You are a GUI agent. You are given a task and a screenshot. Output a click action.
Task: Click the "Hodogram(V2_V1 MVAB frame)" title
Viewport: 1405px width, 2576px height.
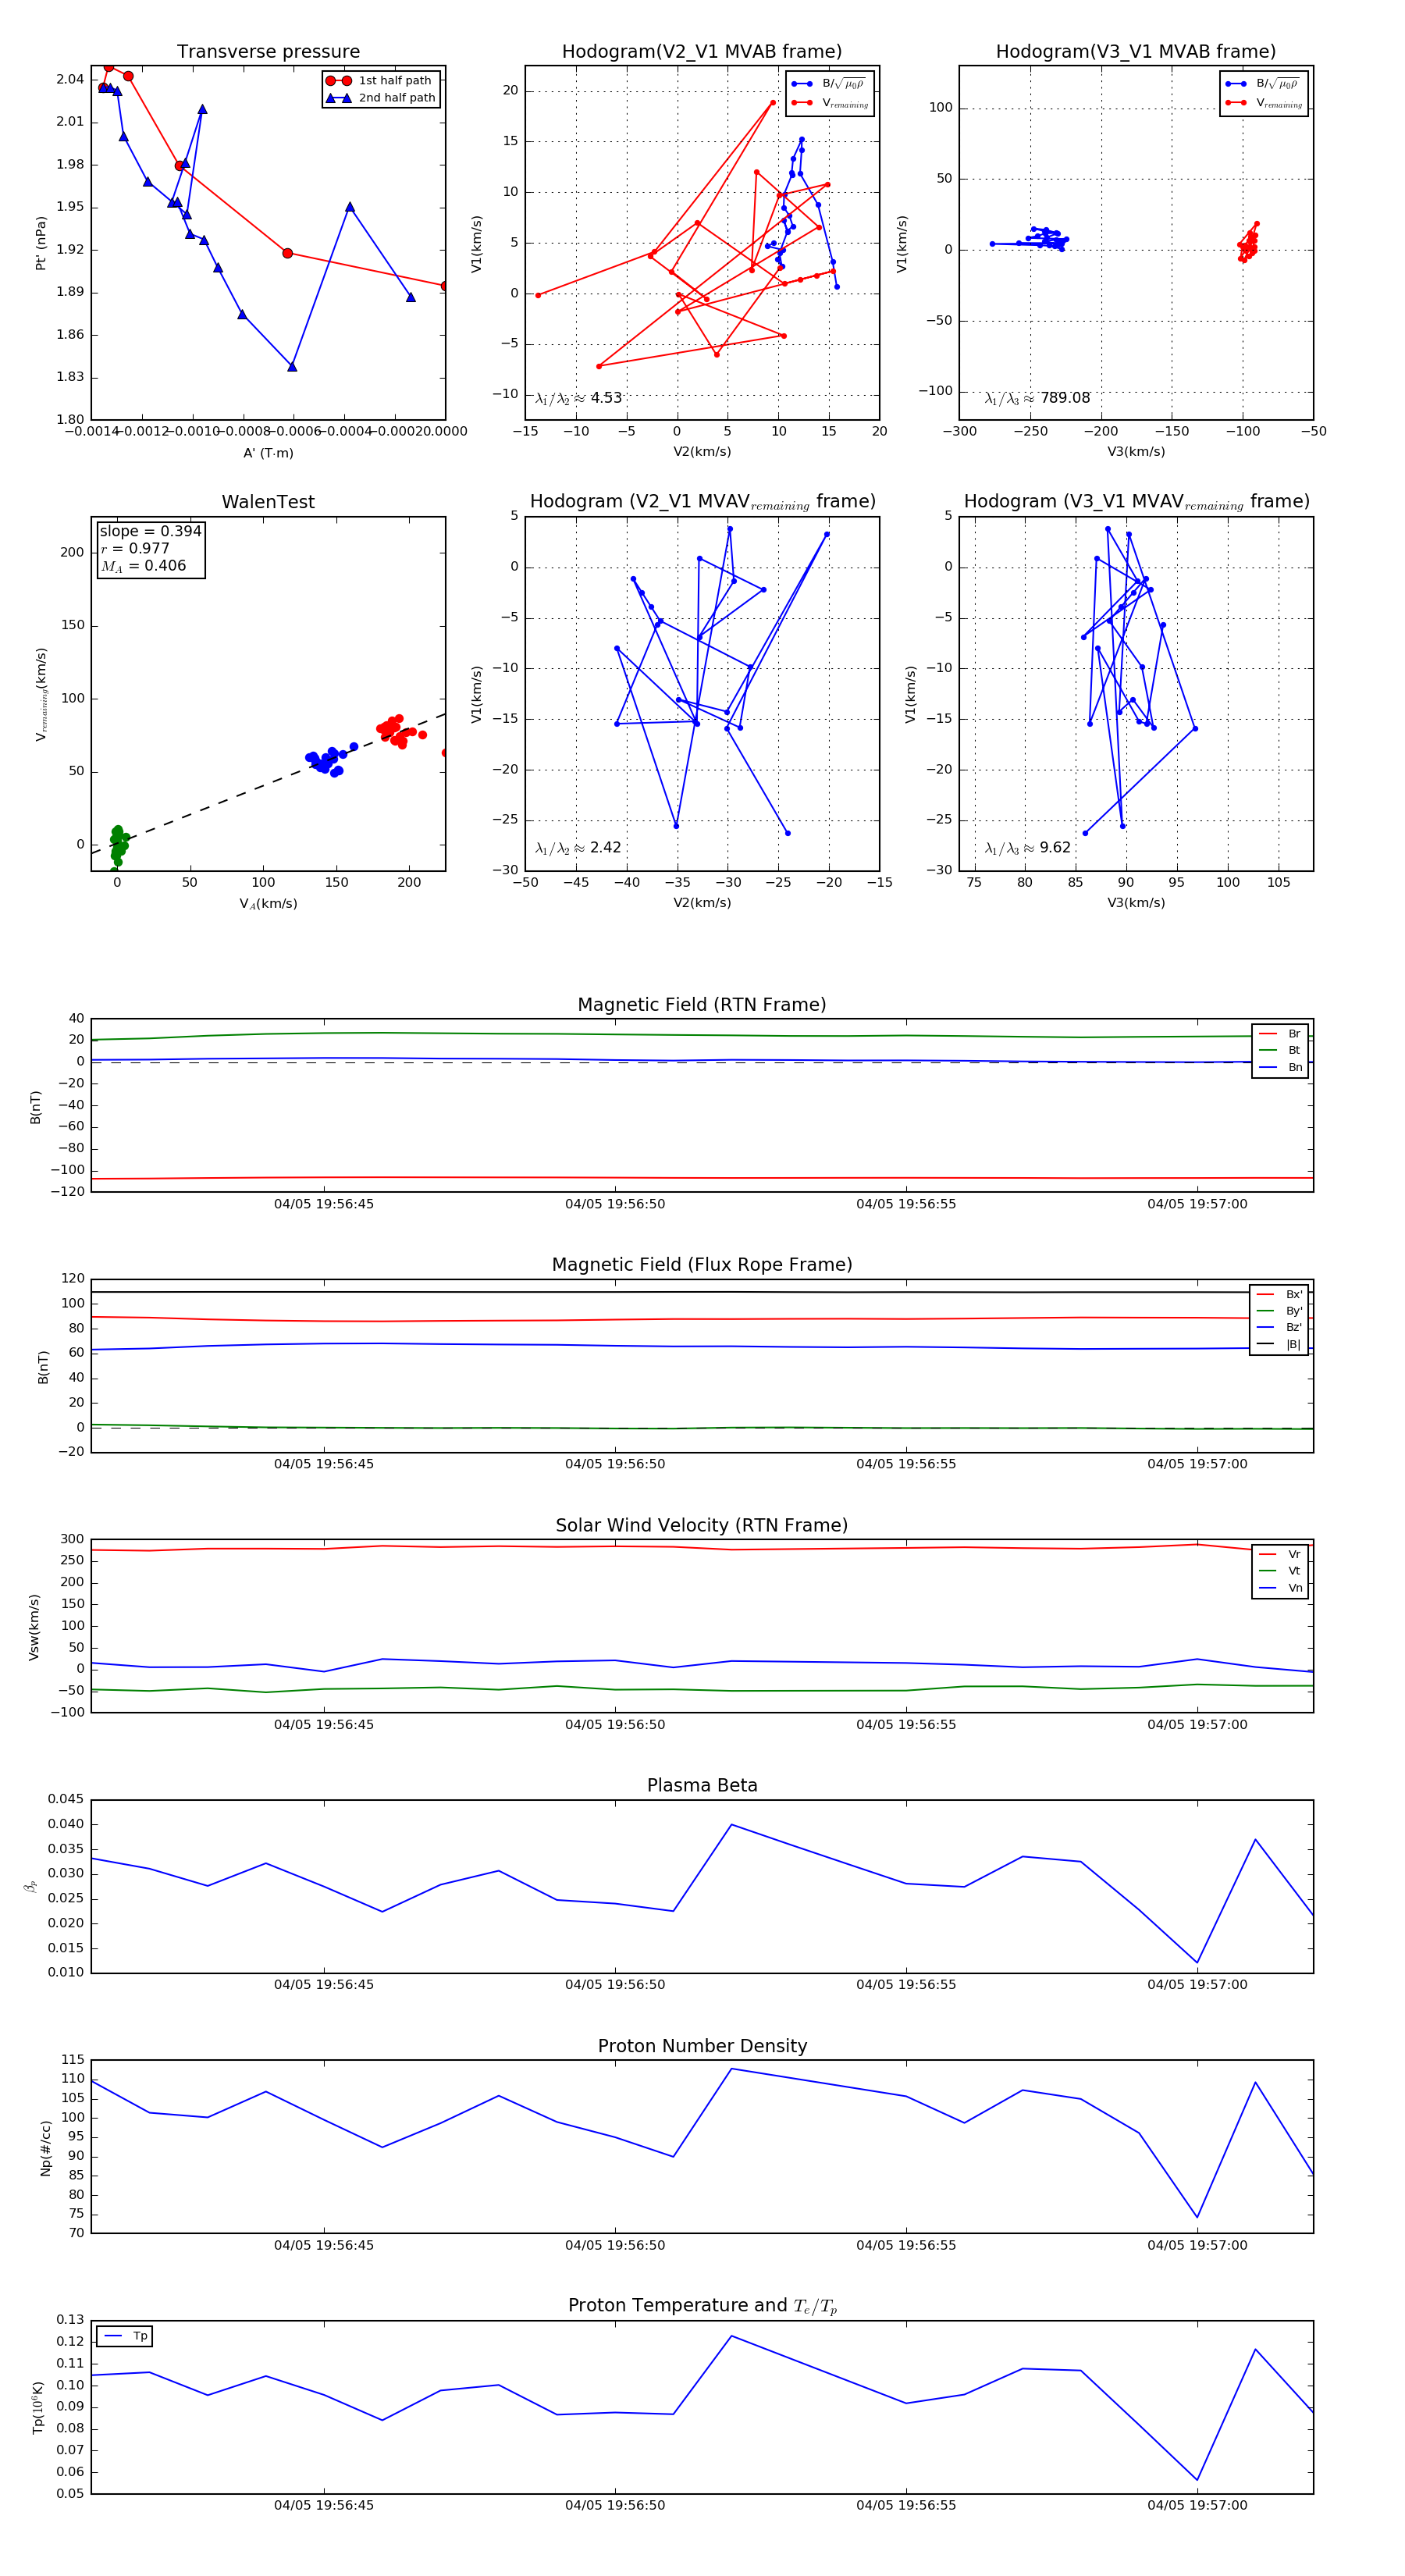pos(702,52)
